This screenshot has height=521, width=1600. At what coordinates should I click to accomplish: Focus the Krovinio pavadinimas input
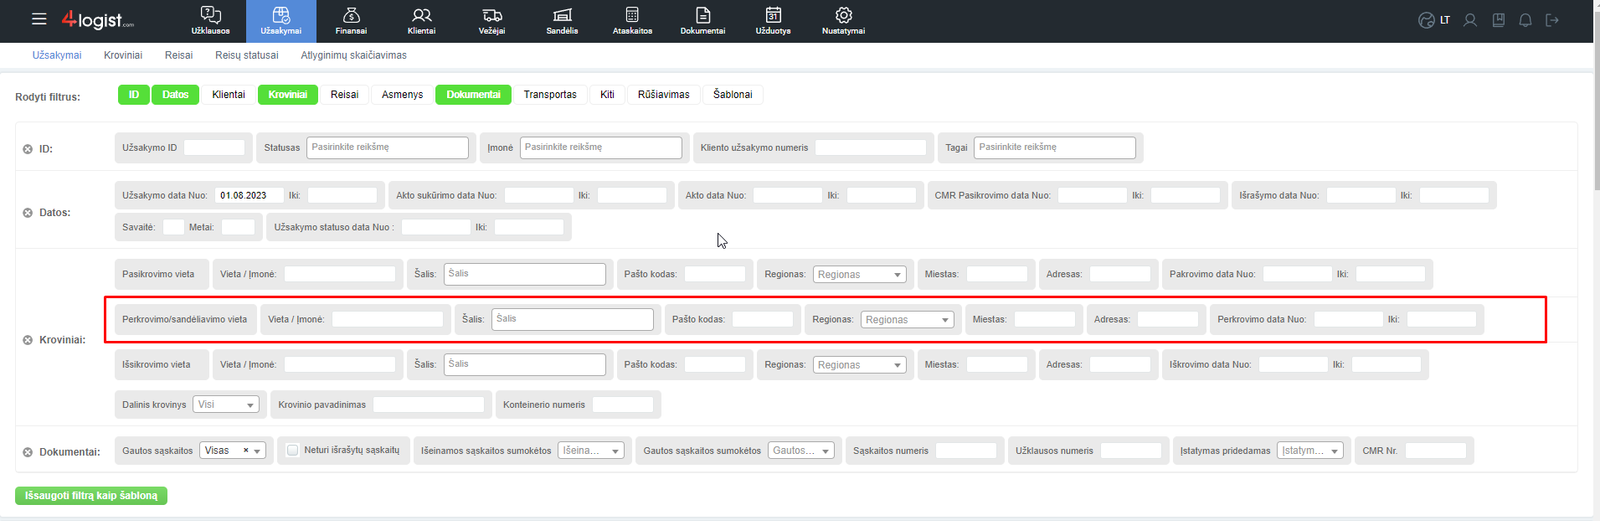429,405
